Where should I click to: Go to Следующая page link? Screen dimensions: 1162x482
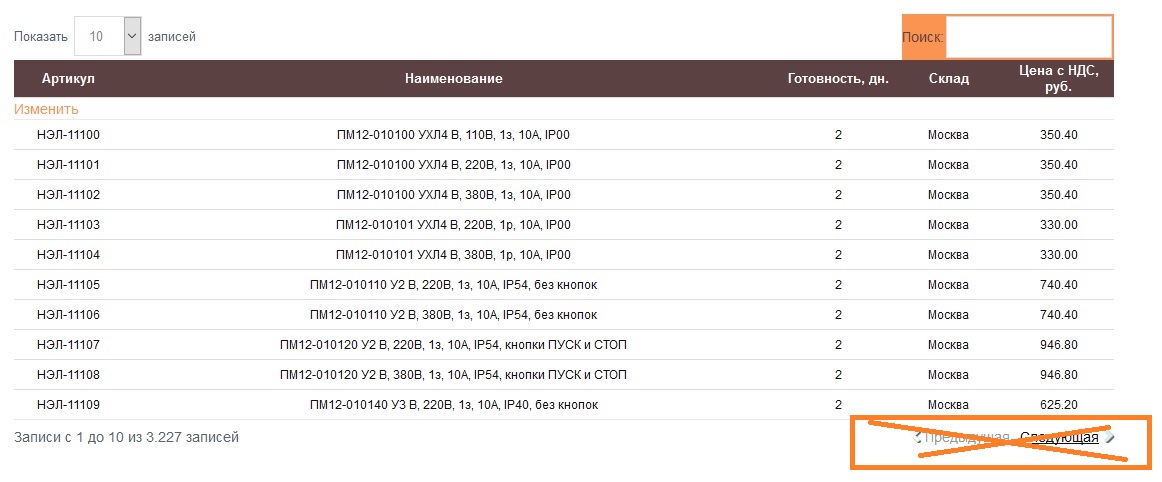[x=1059, y=438]
